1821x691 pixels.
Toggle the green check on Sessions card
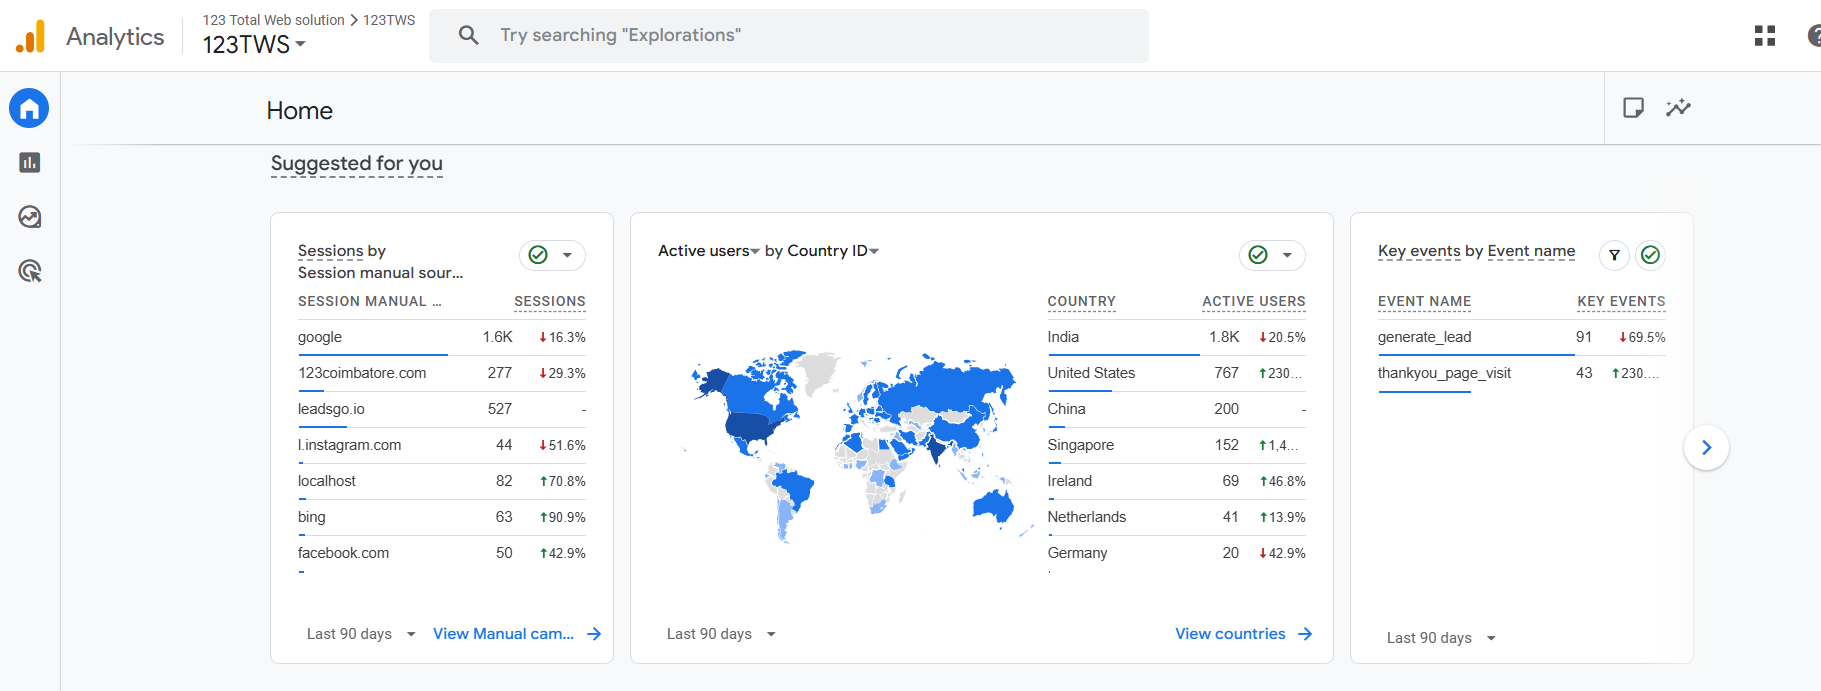tap(539, 255)
